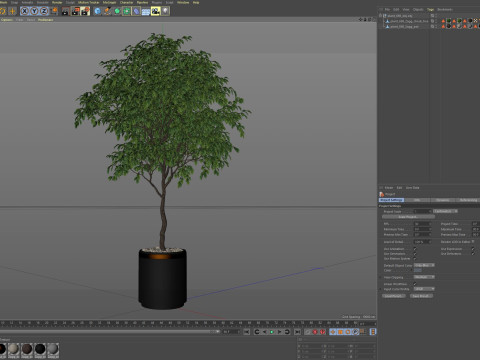
Task: Toggle Use Animation checkbox
Action: [x=415, y=249]
